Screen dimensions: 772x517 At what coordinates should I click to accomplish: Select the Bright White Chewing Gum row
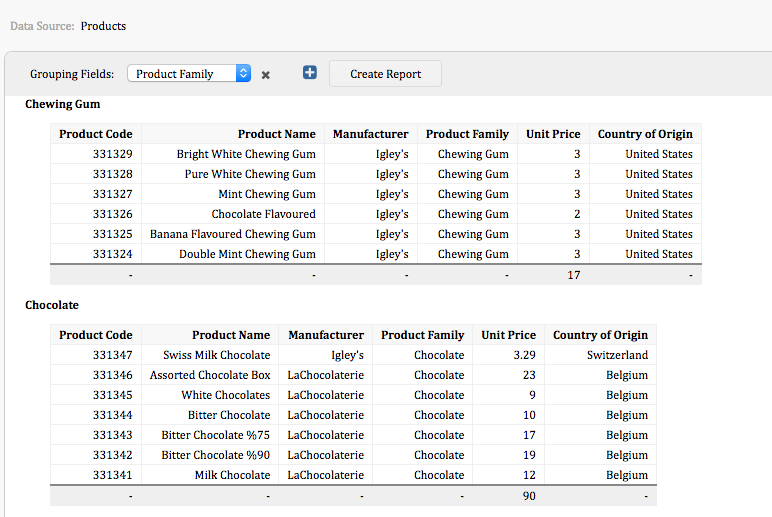(x=376, y=154)
